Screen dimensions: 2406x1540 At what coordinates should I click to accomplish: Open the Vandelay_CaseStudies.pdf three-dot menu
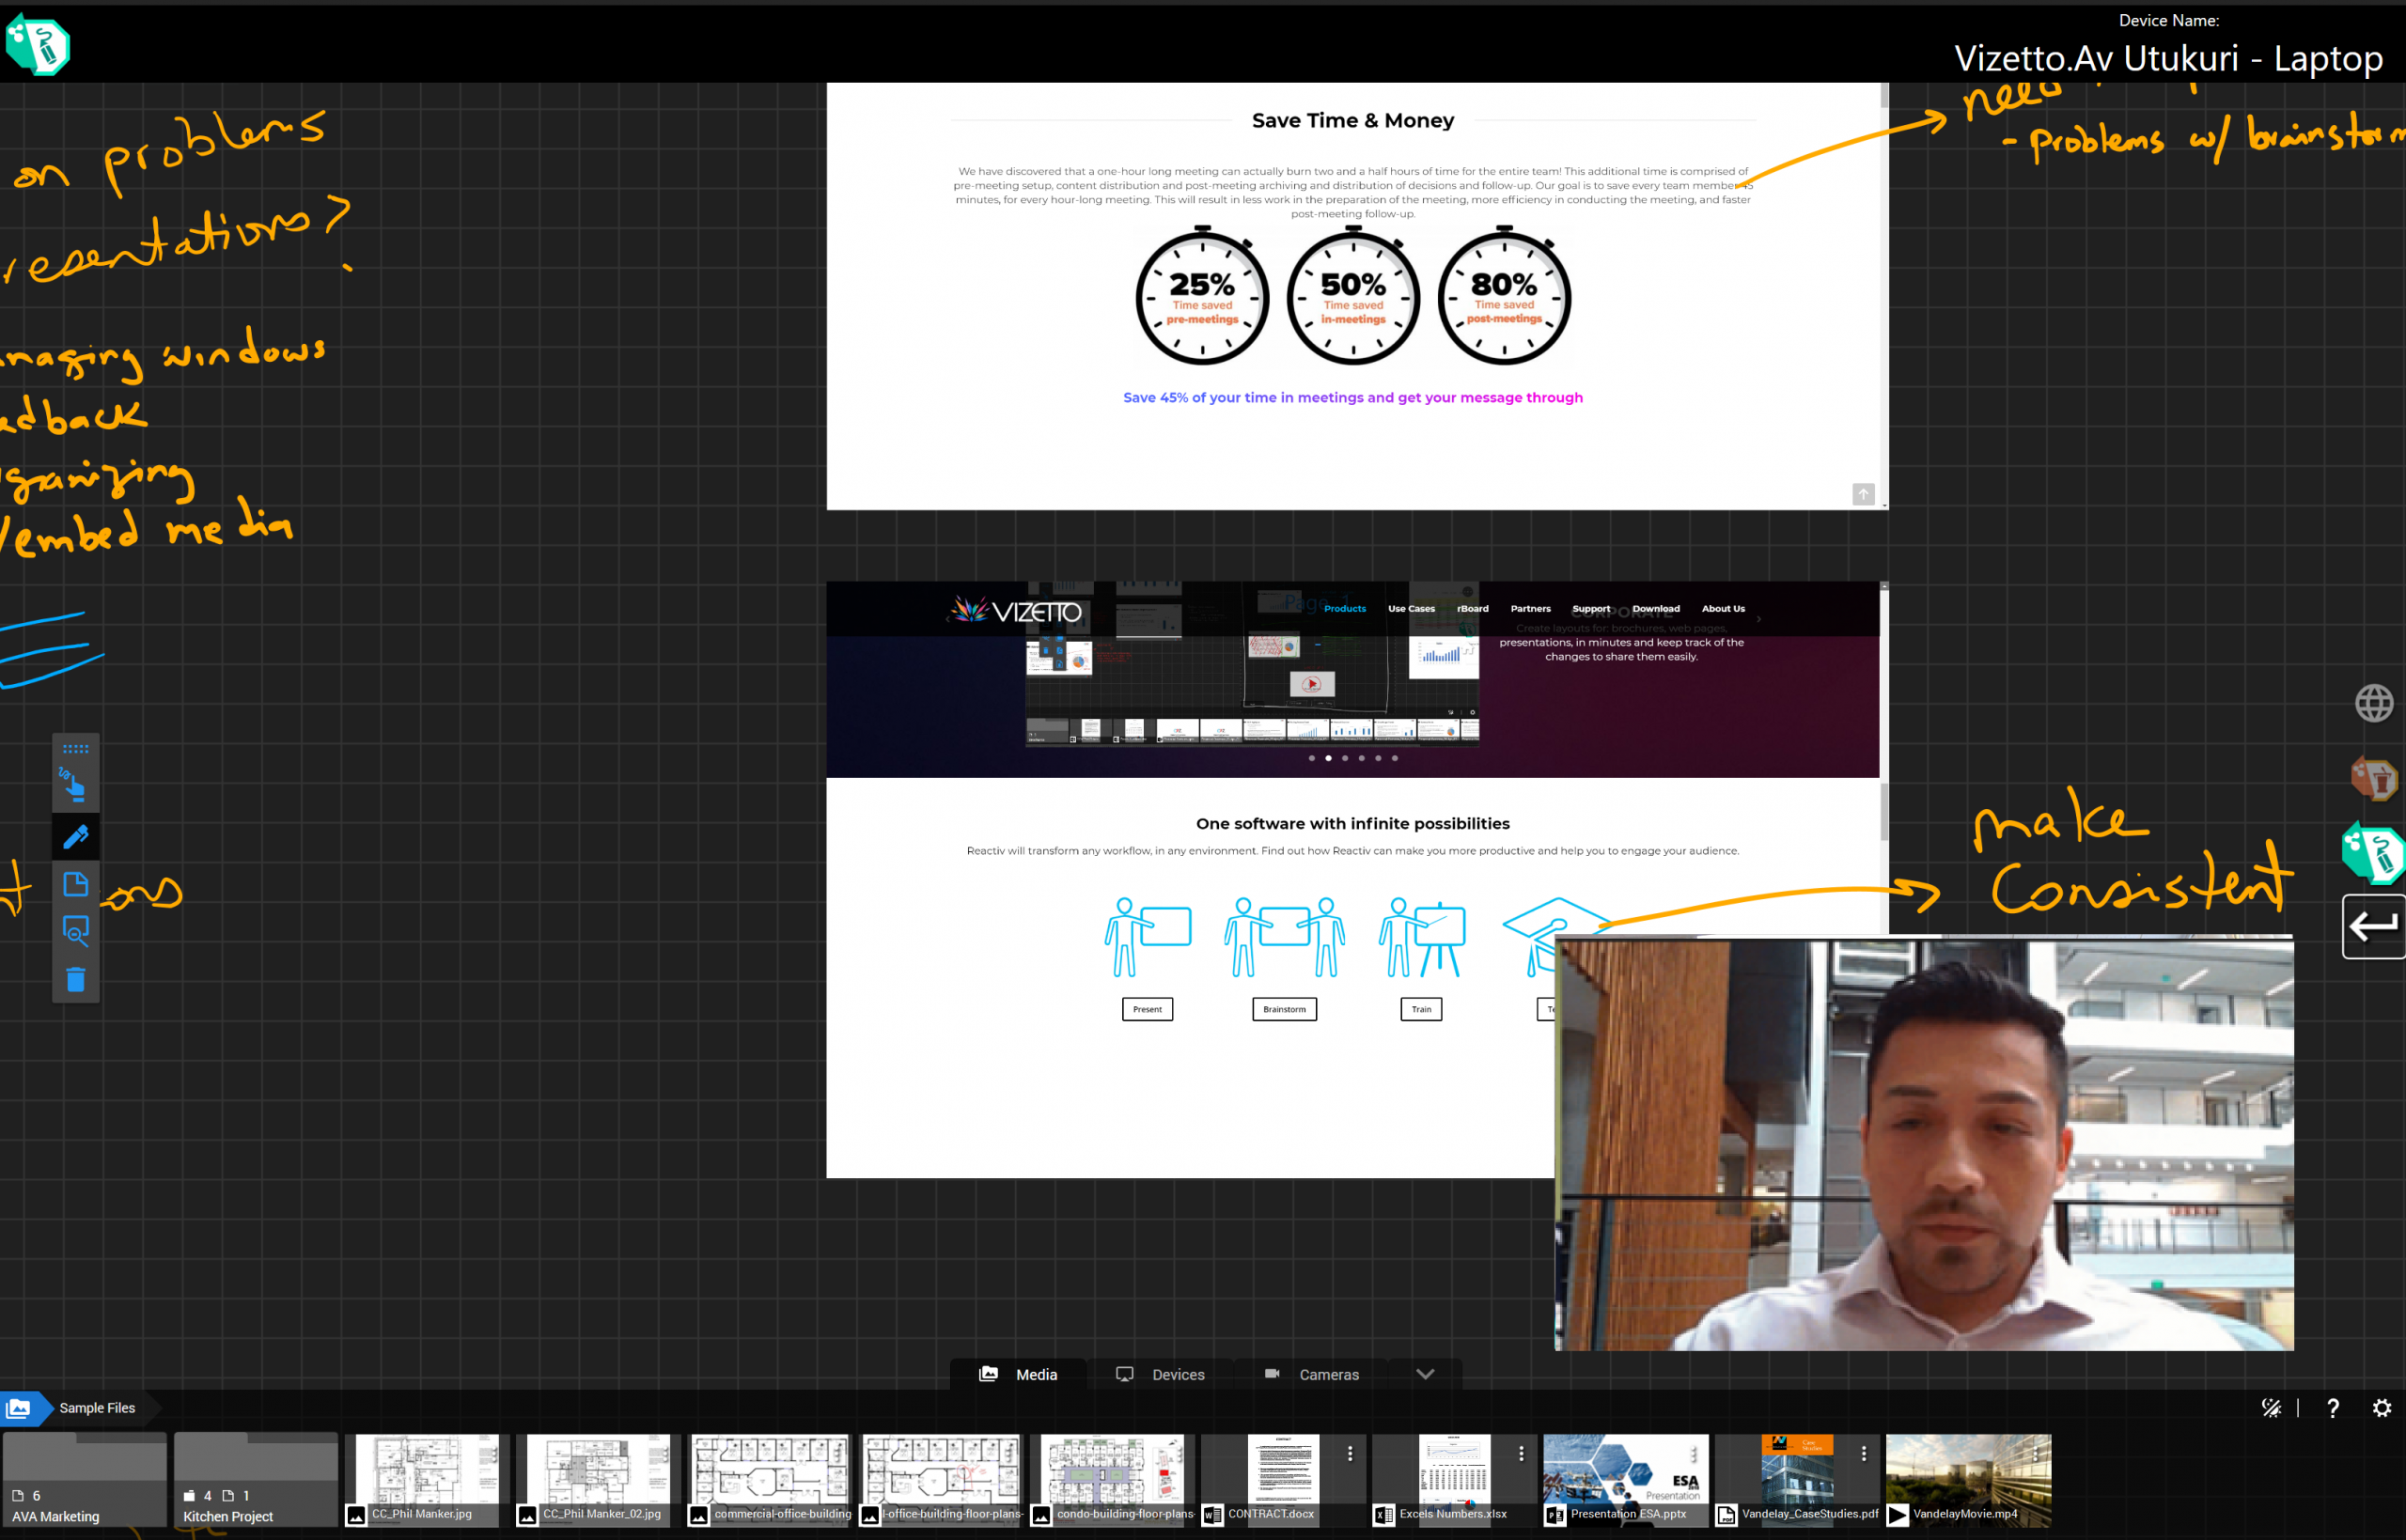tap(1863, 1453)
